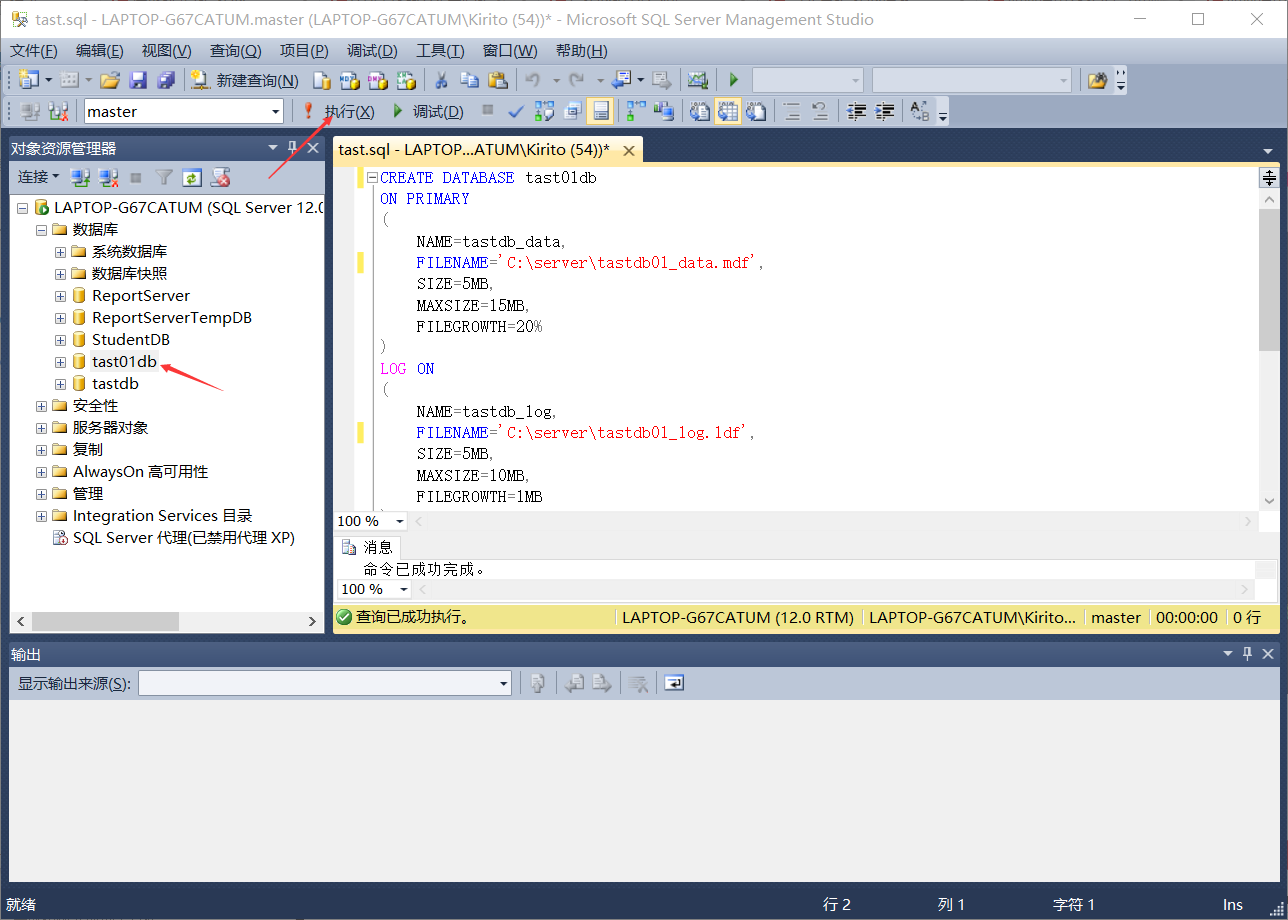1288x920 pixels.
Task: Click the Cut scissors icon
Action: click(440, 80)
